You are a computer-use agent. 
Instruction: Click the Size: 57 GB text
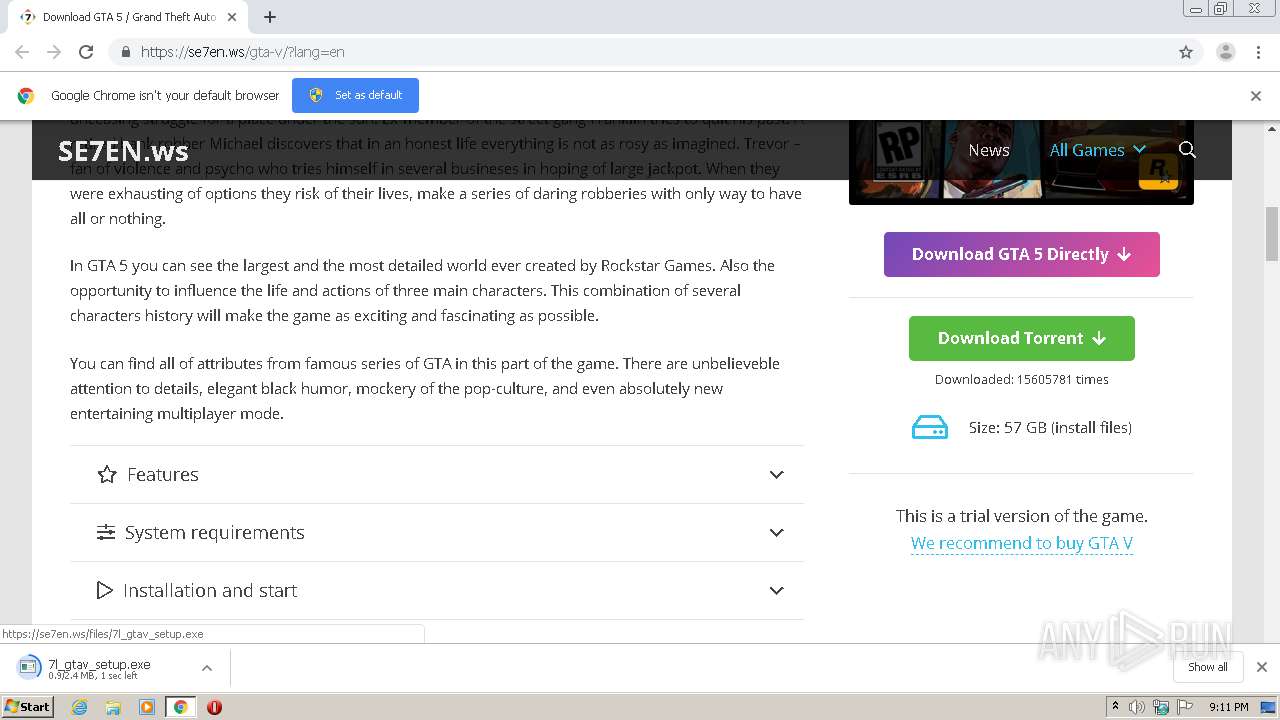pos(1050,428)
